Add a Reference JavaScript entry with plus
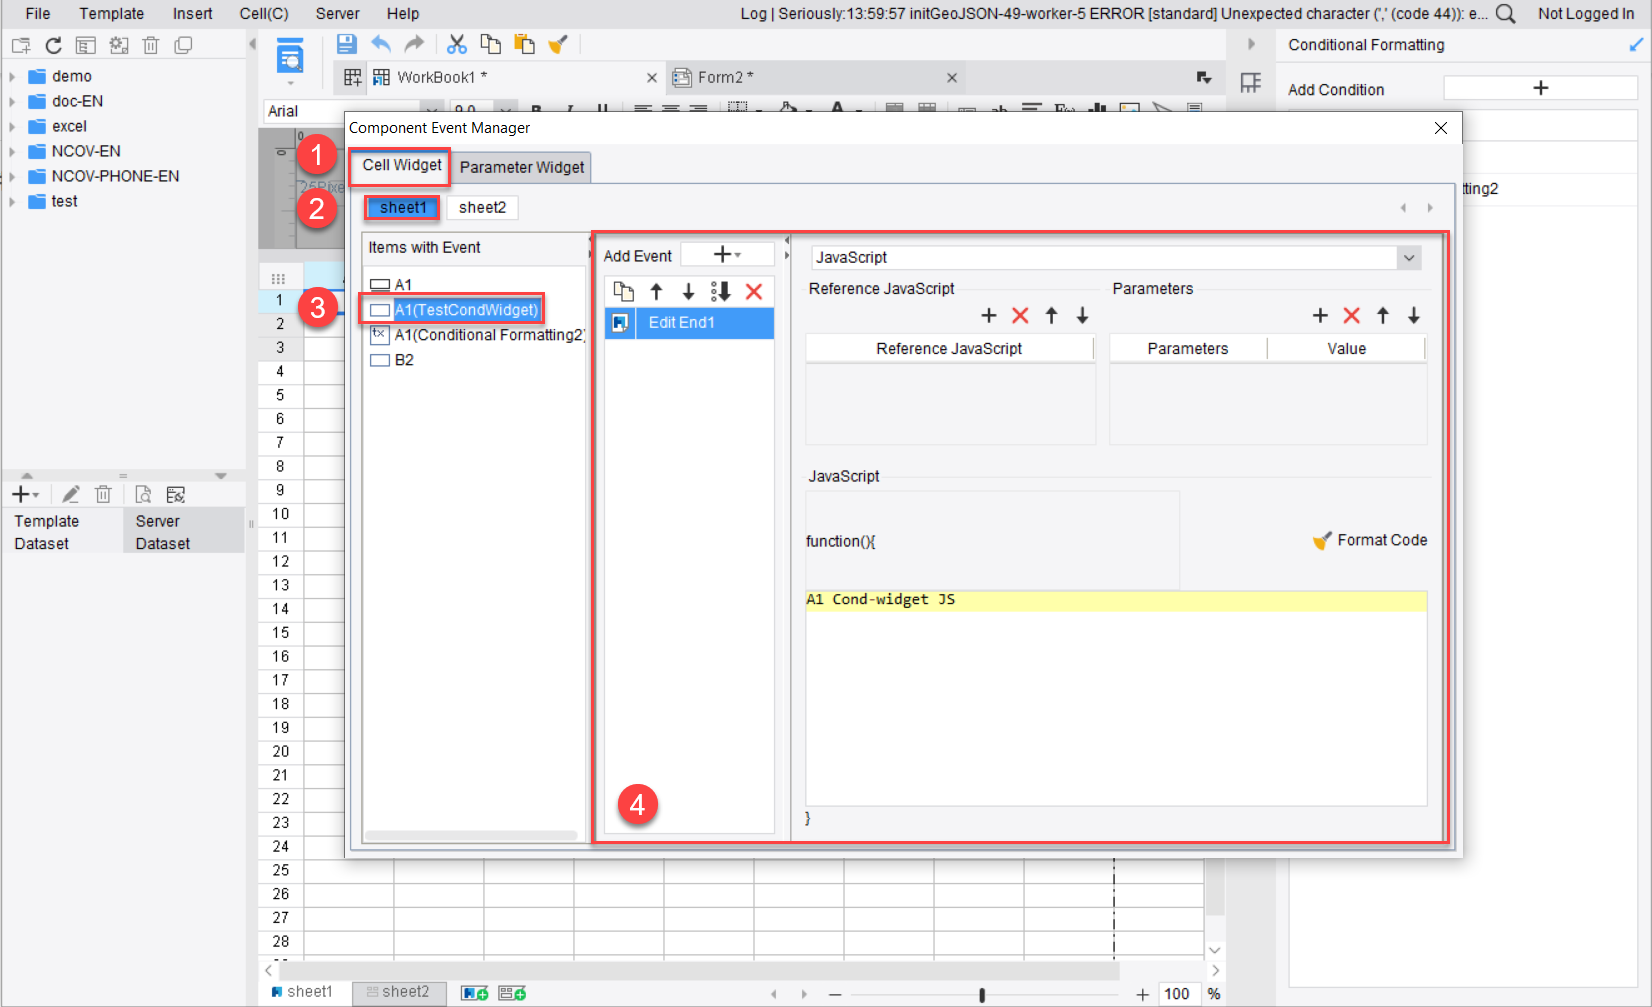 (989, 315)
